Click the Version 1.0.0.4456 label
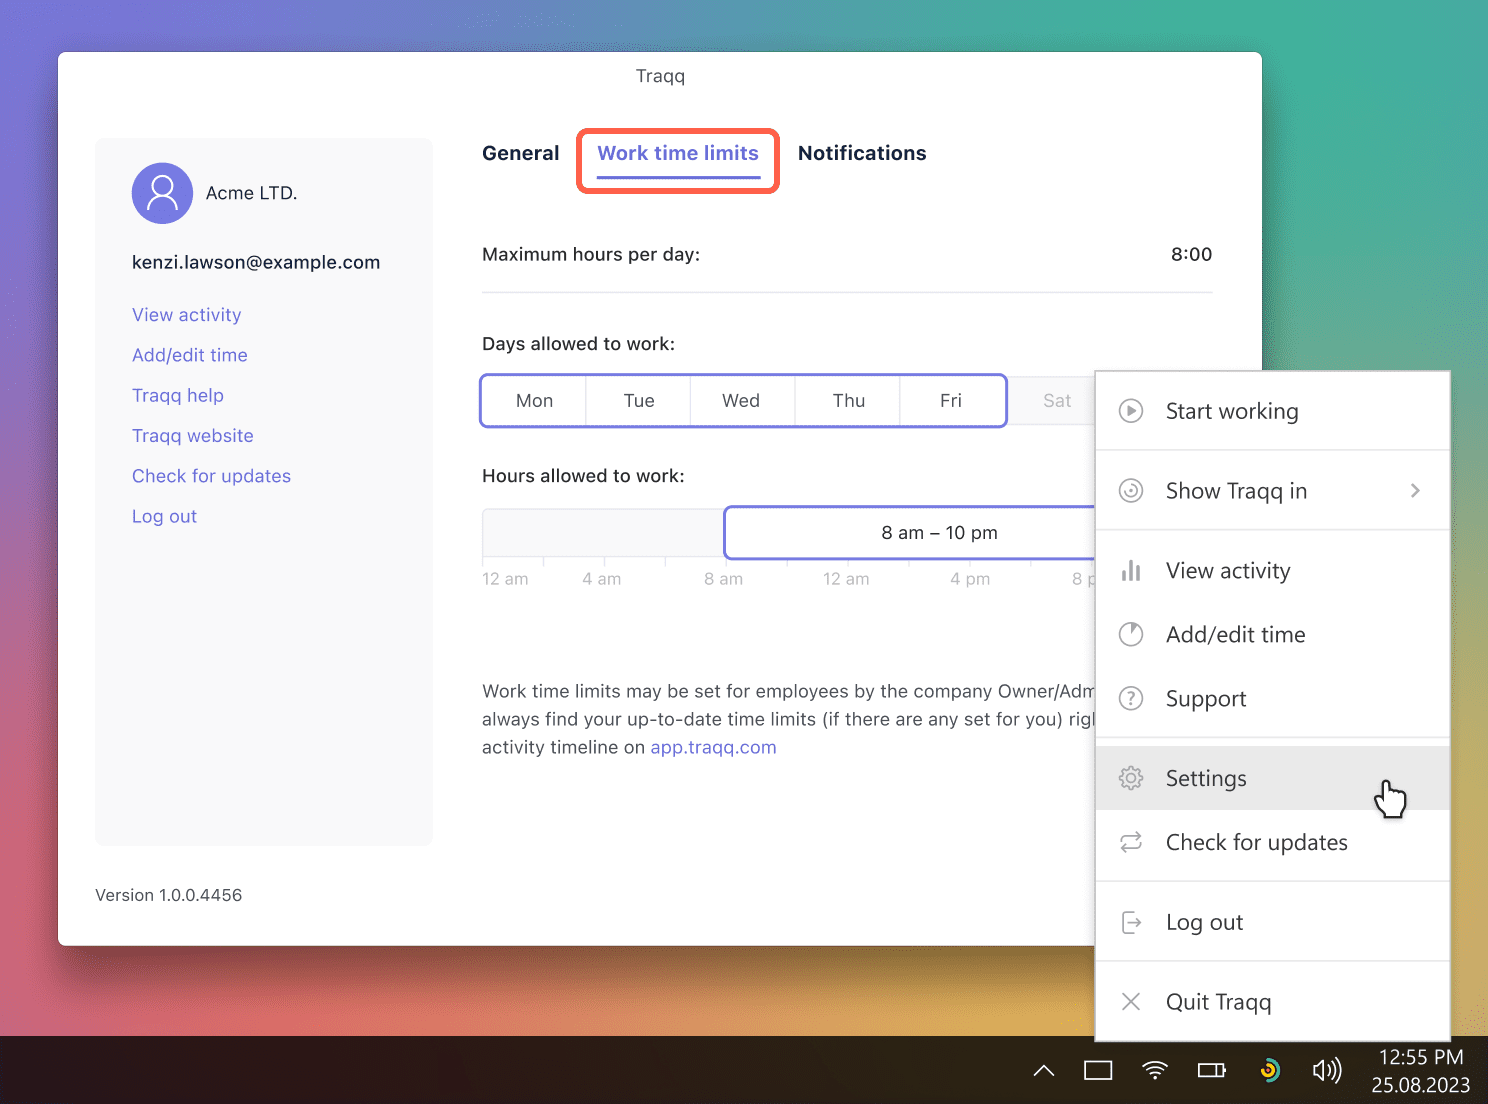The image size is (1488, 1104). pyautogui.click(x=169, y=895)
